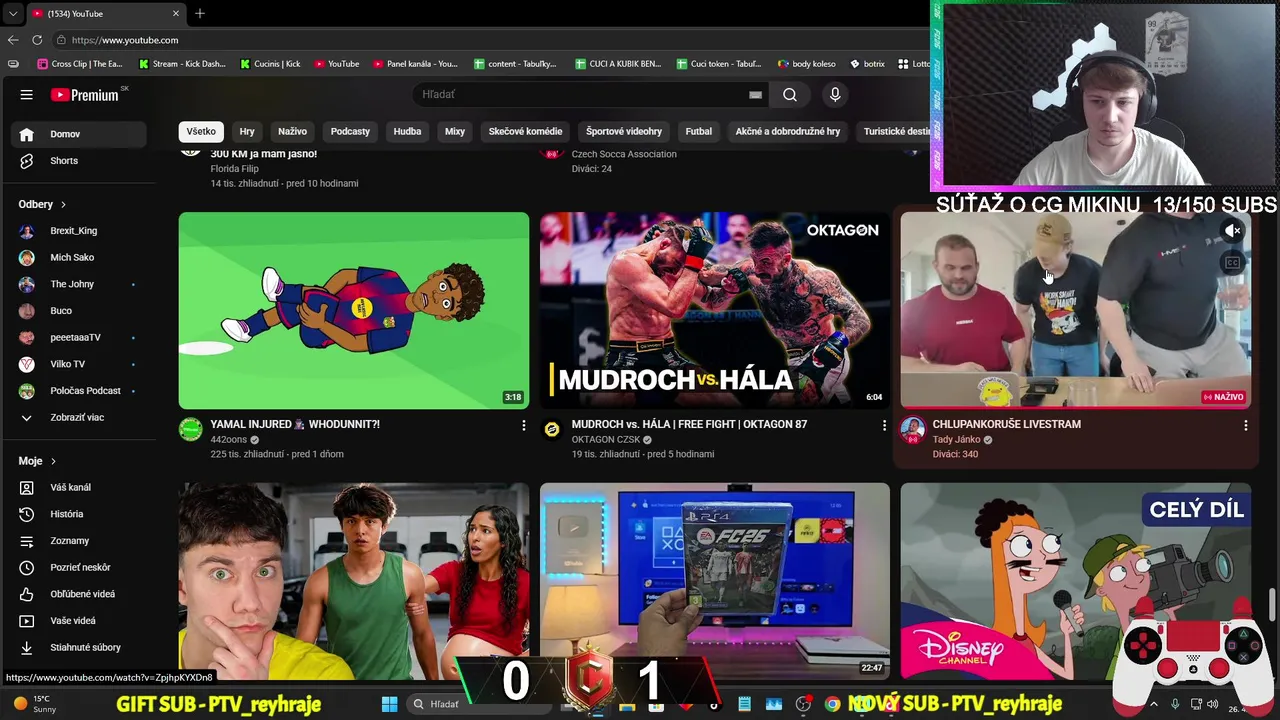Select the Všetko filter chip
This screenshot has height=720, width=1280.
click(200, 131)
